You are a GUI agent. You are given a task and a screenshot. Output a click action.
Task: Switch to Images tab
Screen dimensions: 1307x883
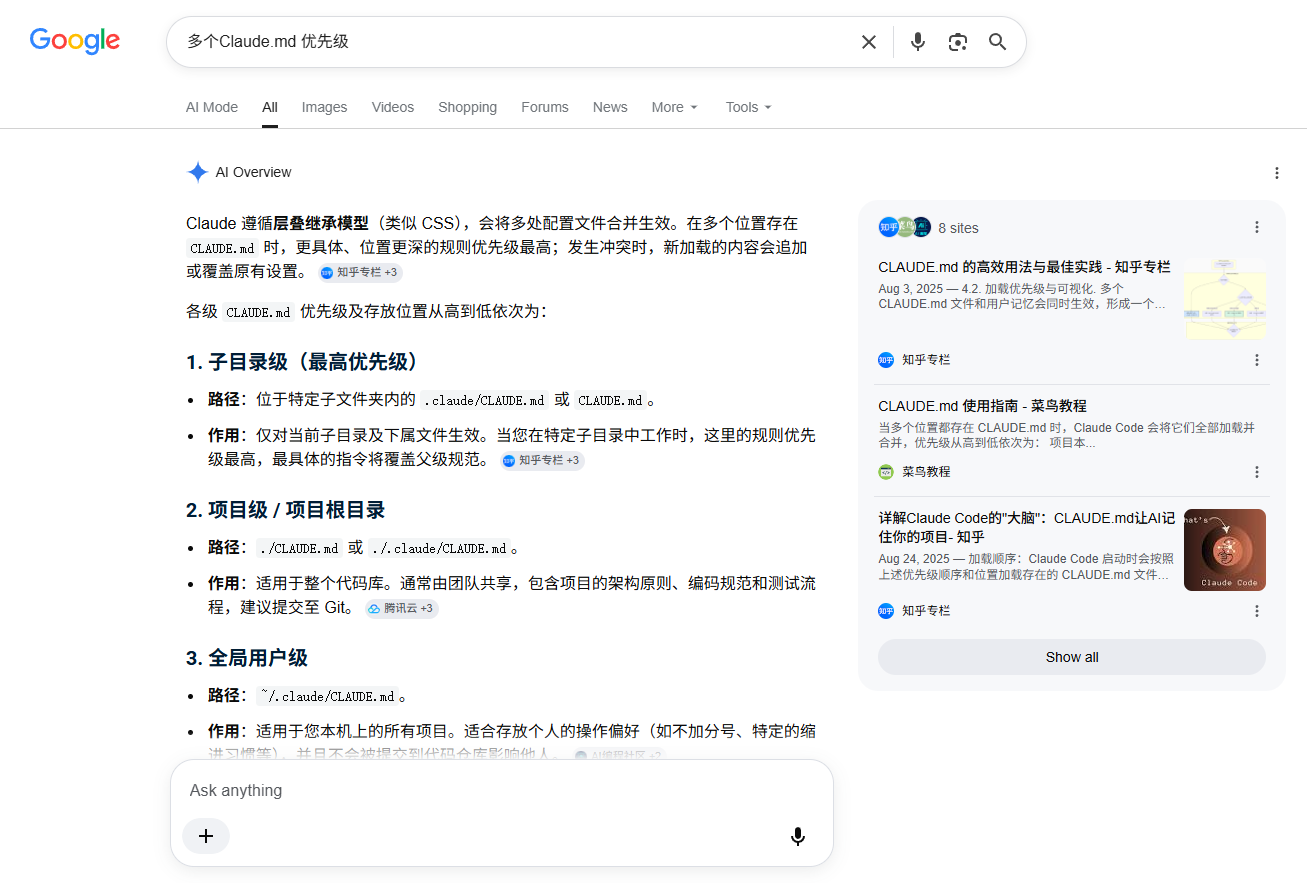pyautogui.click(x=325, y=107)
